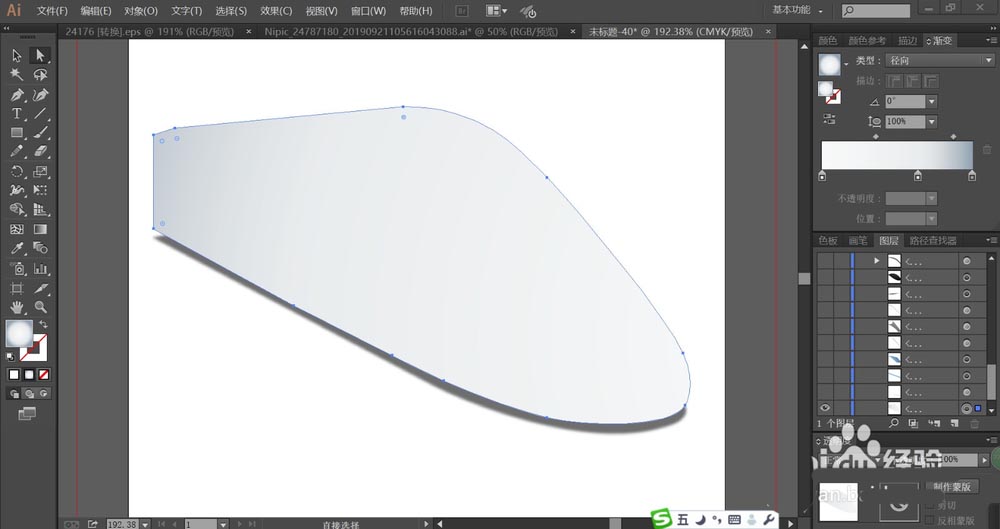Click the reverse gradient icon

click(829, 119)
